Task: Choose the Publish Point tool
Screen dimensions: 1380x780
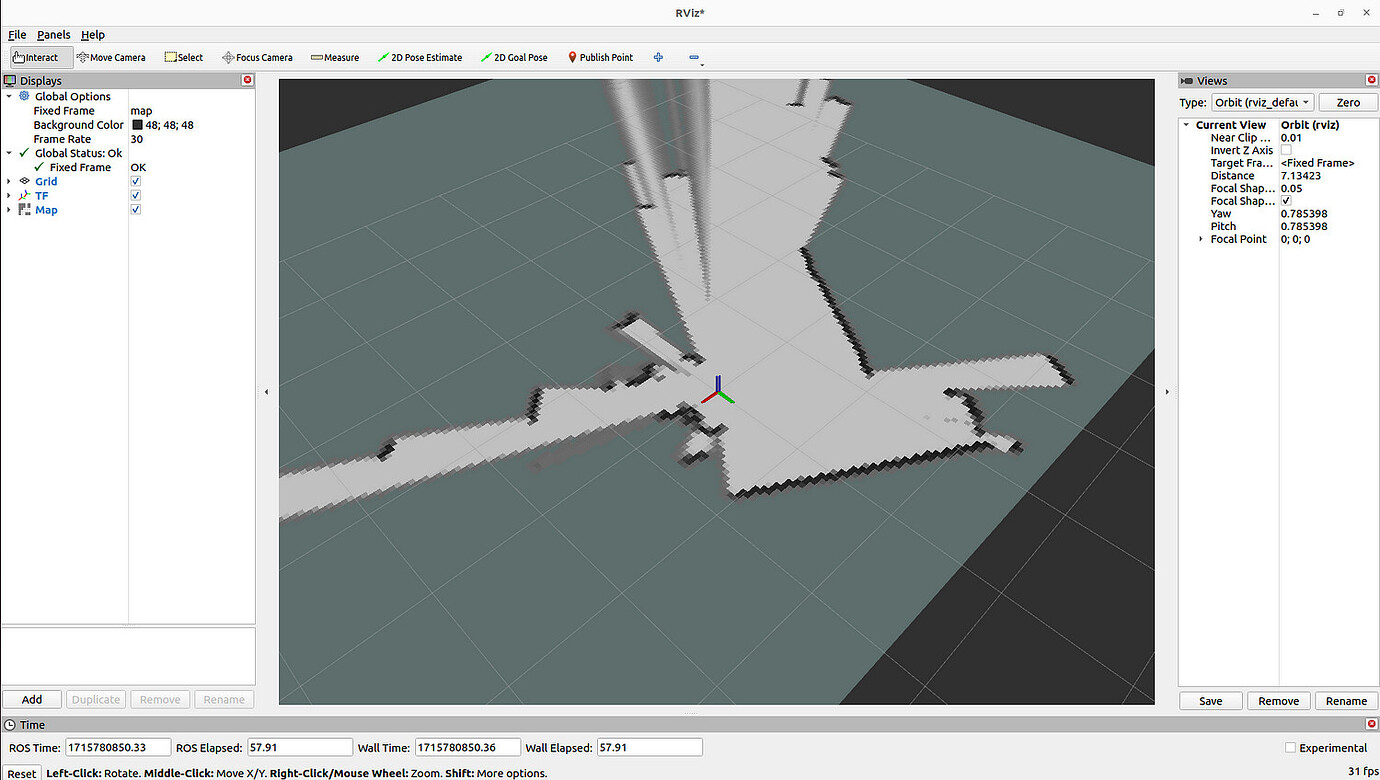Action: pos(600,57)
